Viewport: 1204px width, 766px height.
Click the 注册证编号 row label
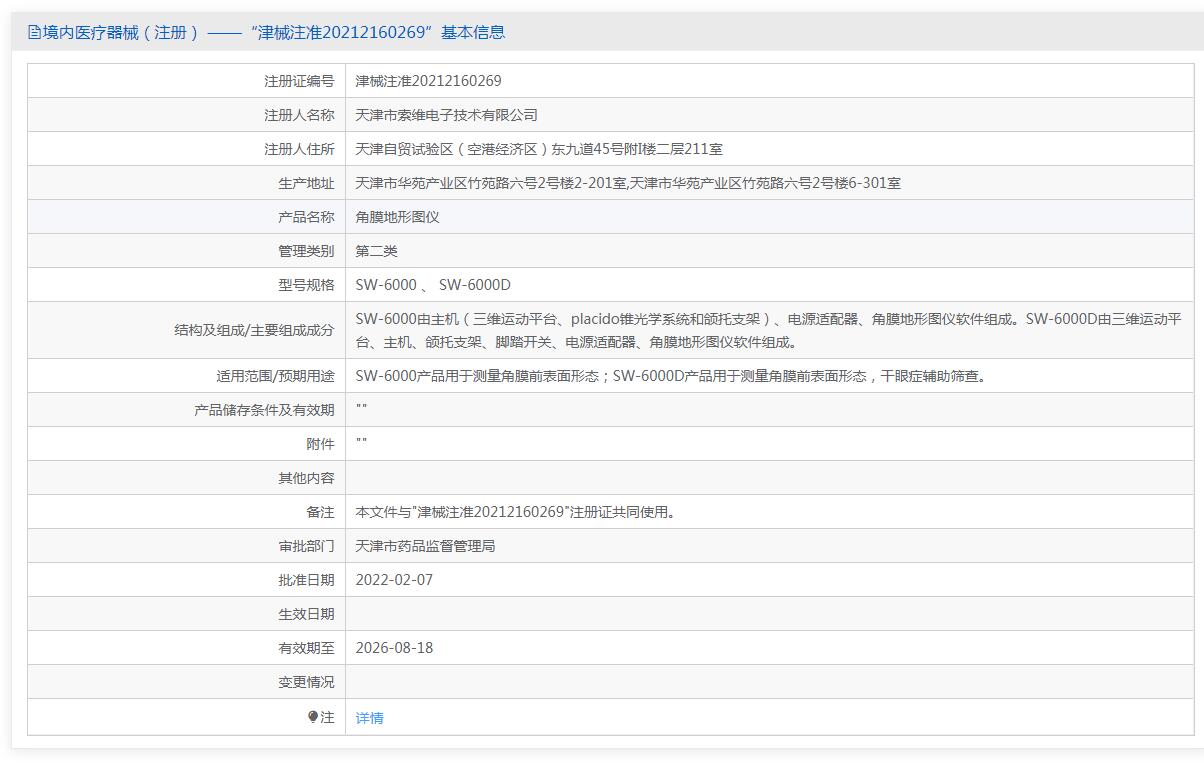coord(299,81)
